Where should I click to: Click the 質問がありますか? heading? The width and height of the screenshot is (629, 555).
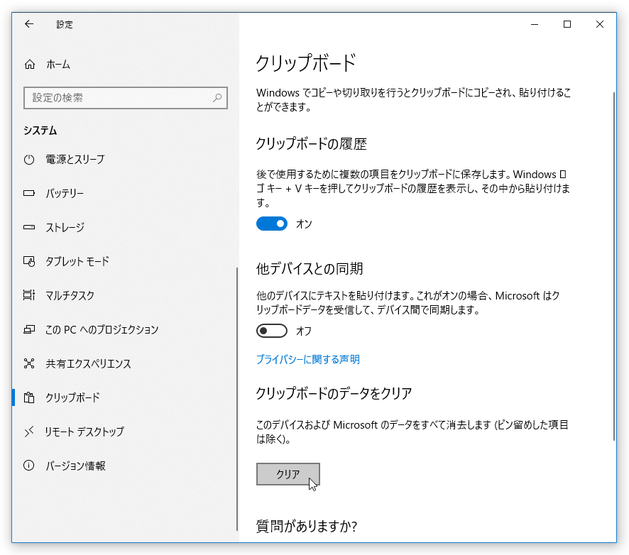[x=306, y=526]
